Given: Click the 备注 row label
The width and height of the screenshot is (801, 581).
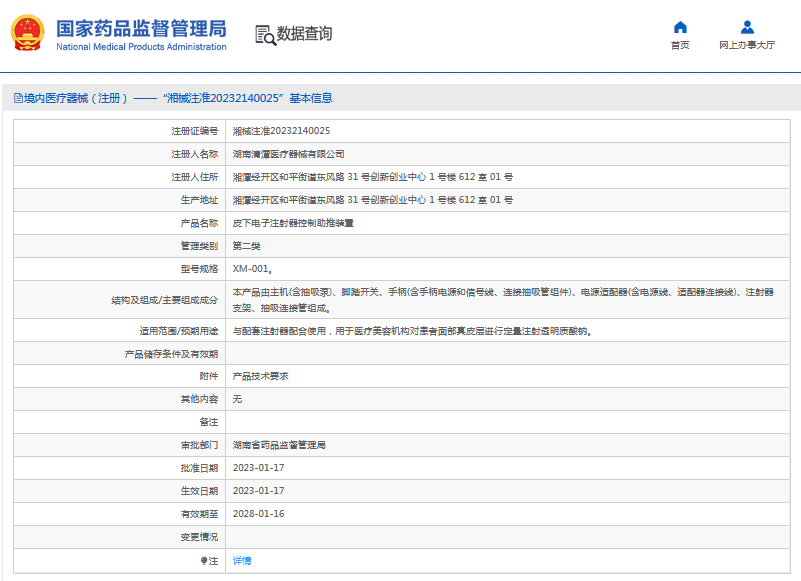Looking at the screenshot, I should [208, 423].
